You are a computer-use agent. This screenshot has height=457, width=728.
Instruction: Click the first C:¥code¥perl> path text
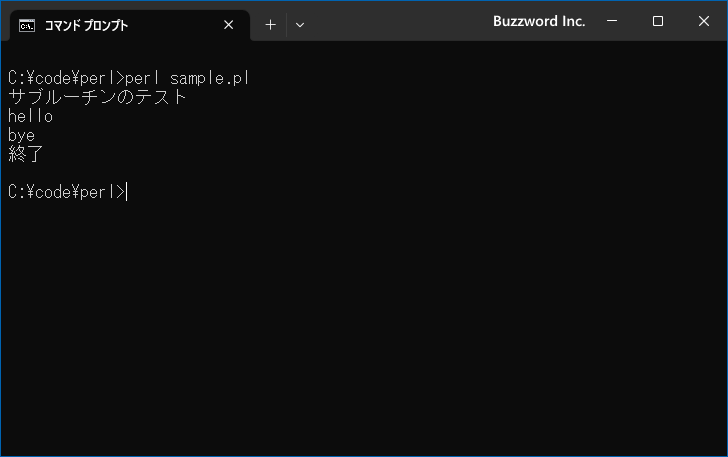tap(66, 78)
